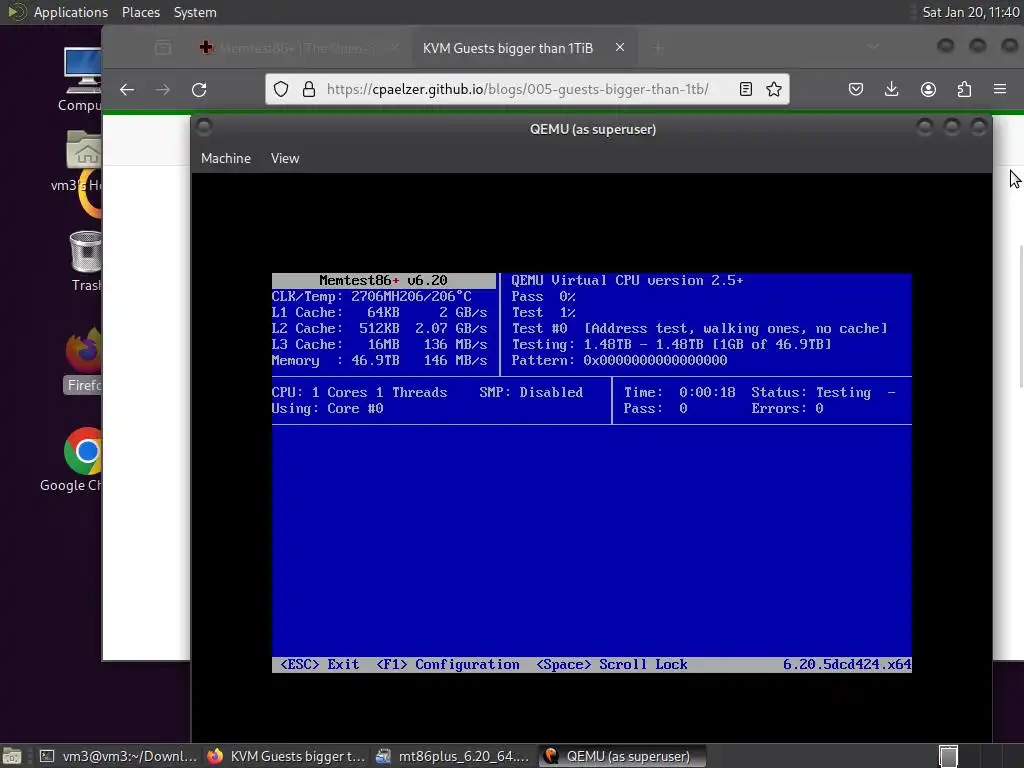1024x768 pixels.
Task: Switch to KVM Guests Firefox taskbar item
Action: tap(286, 756)
